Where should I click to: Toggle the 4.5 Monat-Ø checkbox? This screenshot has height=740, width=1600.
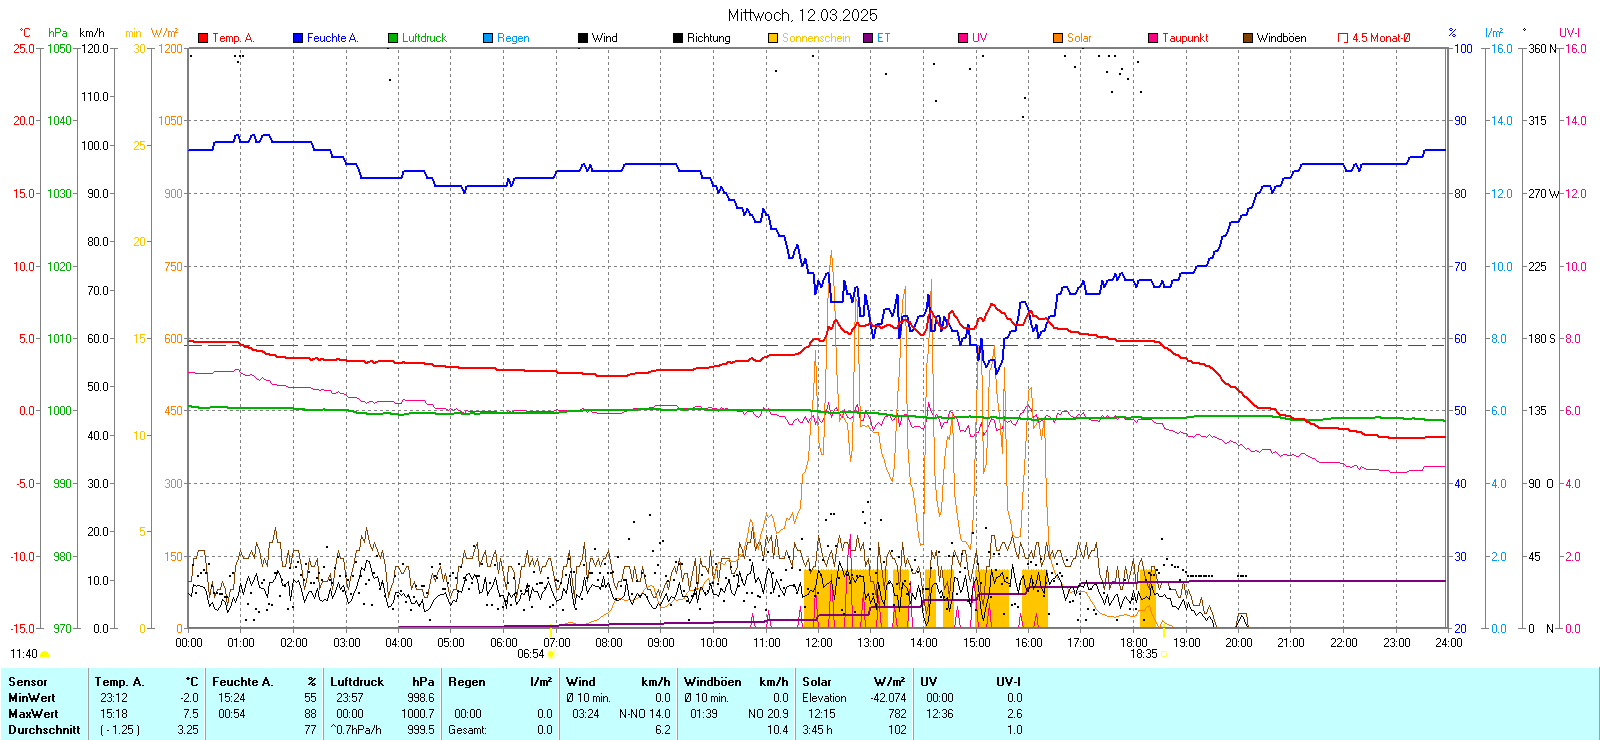tap(1343, 38)
